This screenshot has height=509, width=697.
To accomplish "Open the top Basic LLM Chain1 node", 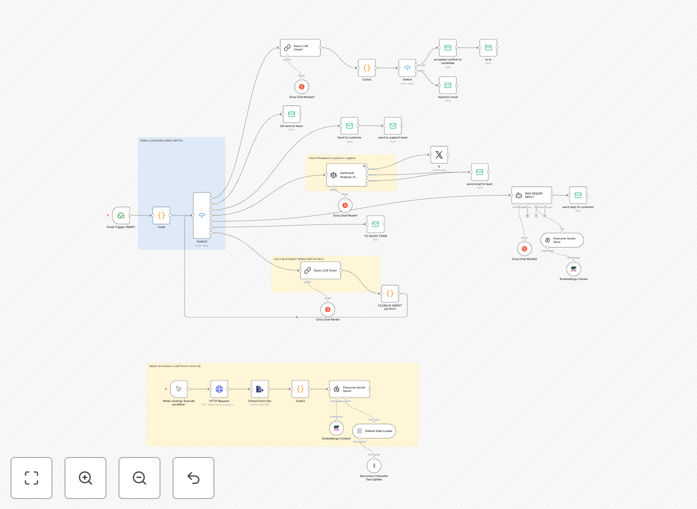I will 300,48.
